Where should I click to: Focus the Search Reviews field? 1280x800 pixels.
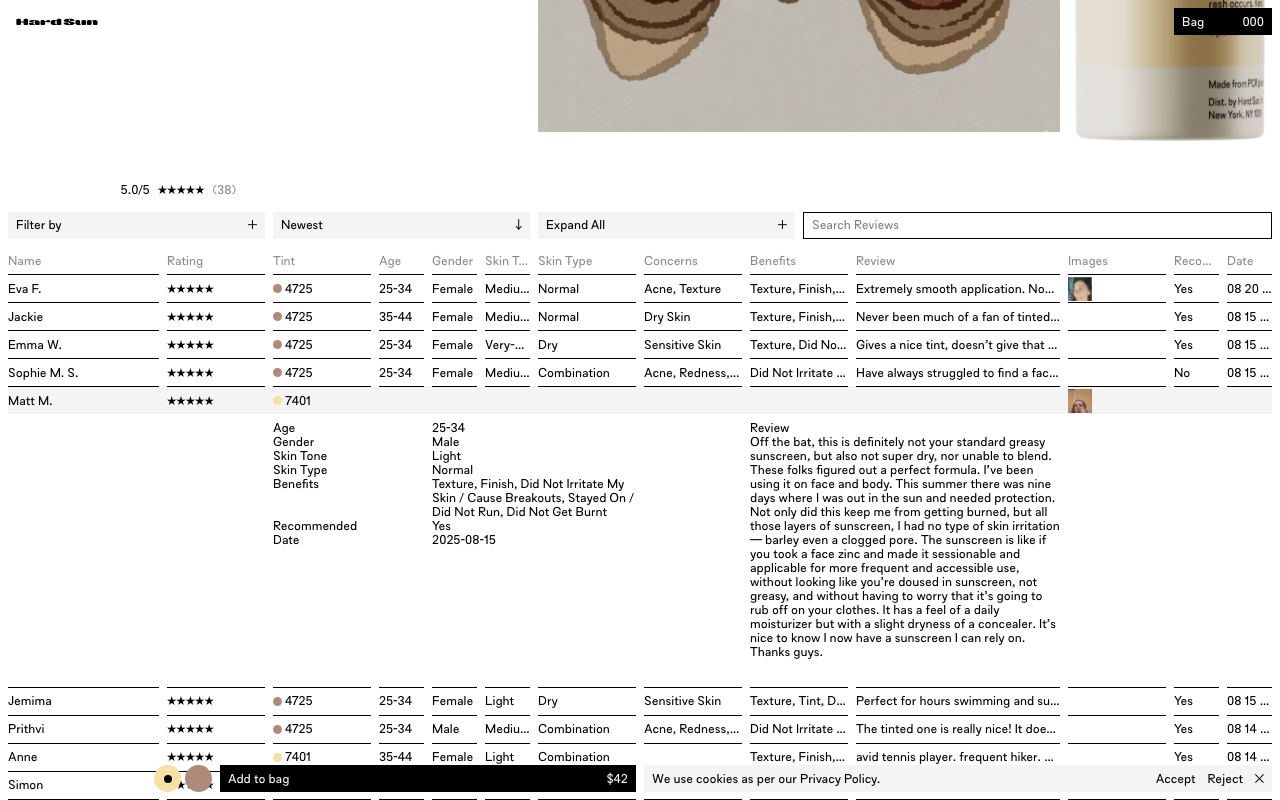(1037, 225)
